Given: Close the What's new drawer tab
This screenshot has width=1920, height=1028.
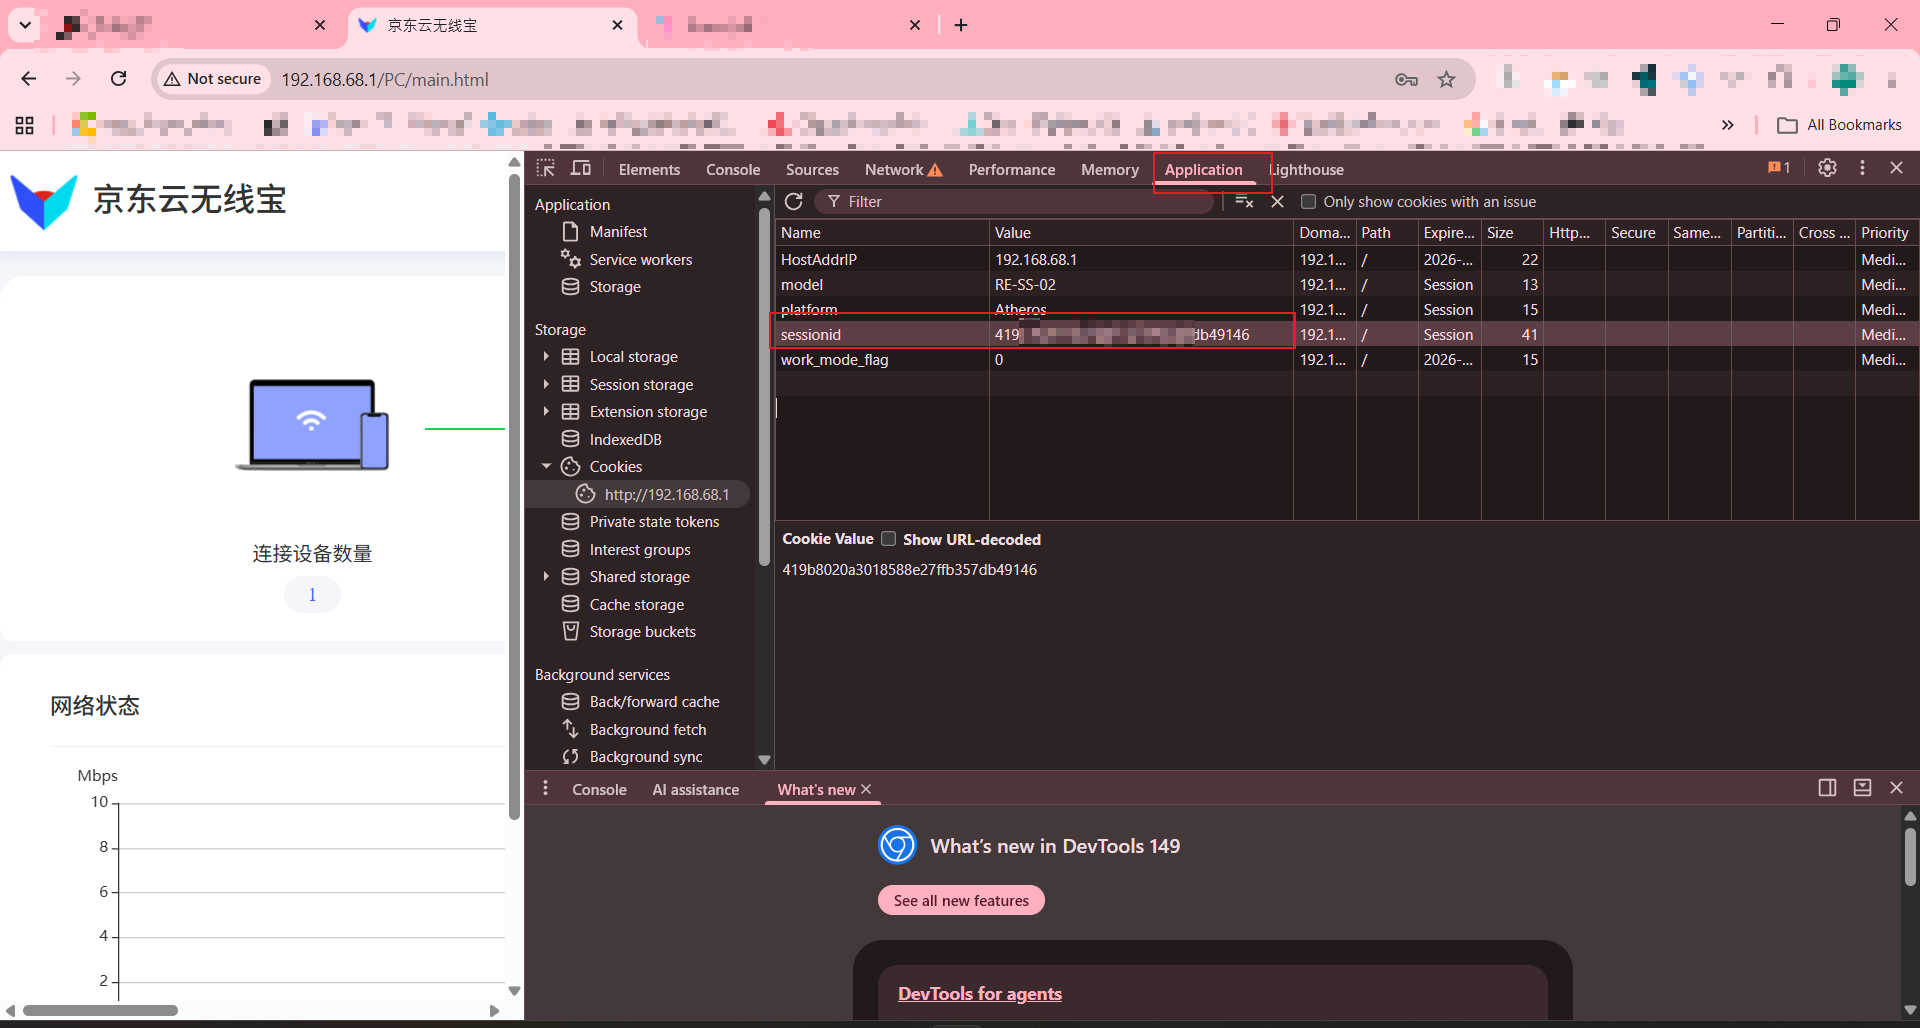Looking at the screenshot, I should click(866, 789).
